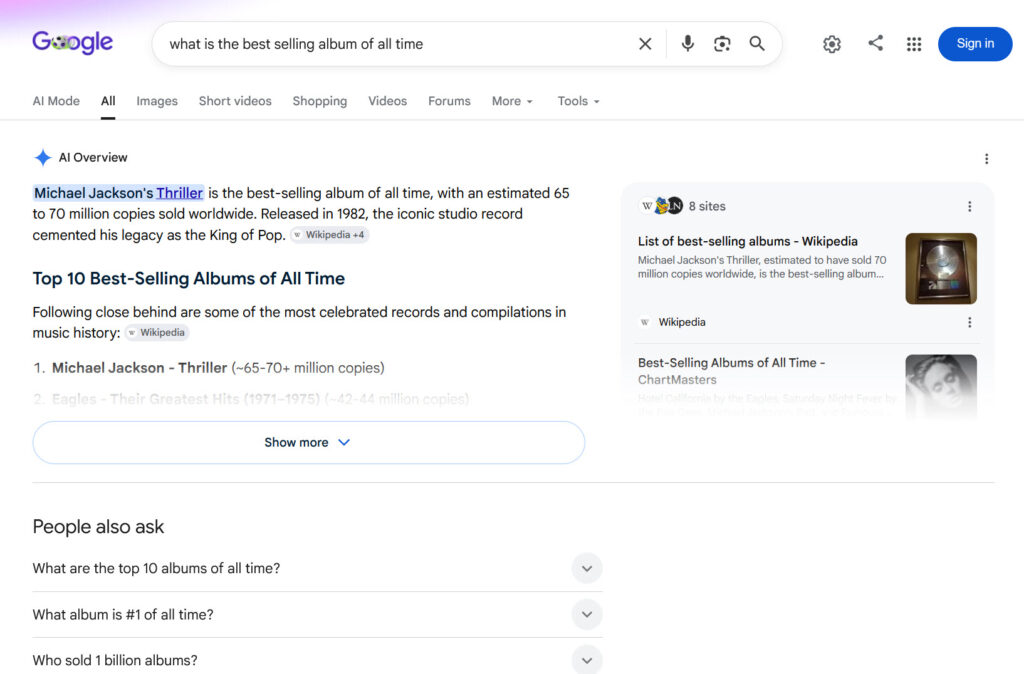This screenshot has height=674, width=1024.
Task: Click the Wikipedia chip after music history
Action: coord(157,332)
